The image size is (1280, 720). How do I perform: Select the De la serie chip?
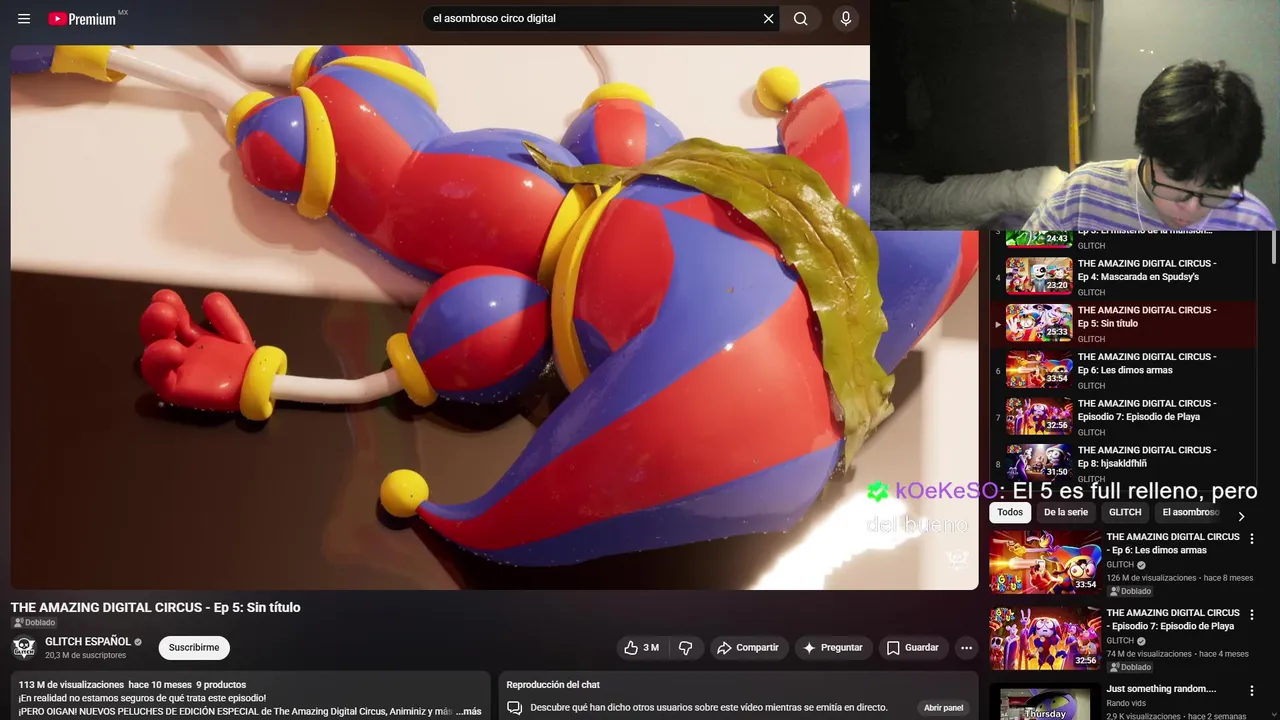pyautogui.click(x=1066, y=512)
